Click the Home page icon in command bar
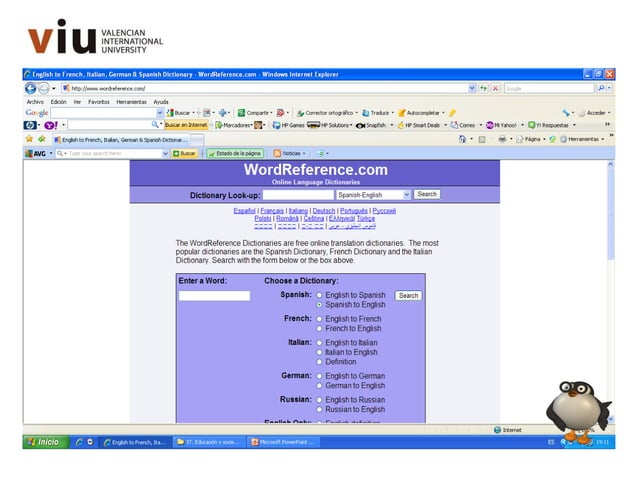The width and height of the screenshot is (638, 478). (x=462, y=139)
